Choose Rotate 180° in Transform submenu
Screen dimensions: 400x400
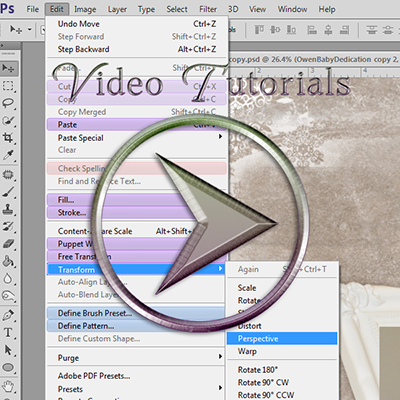[x=282, y=370]
